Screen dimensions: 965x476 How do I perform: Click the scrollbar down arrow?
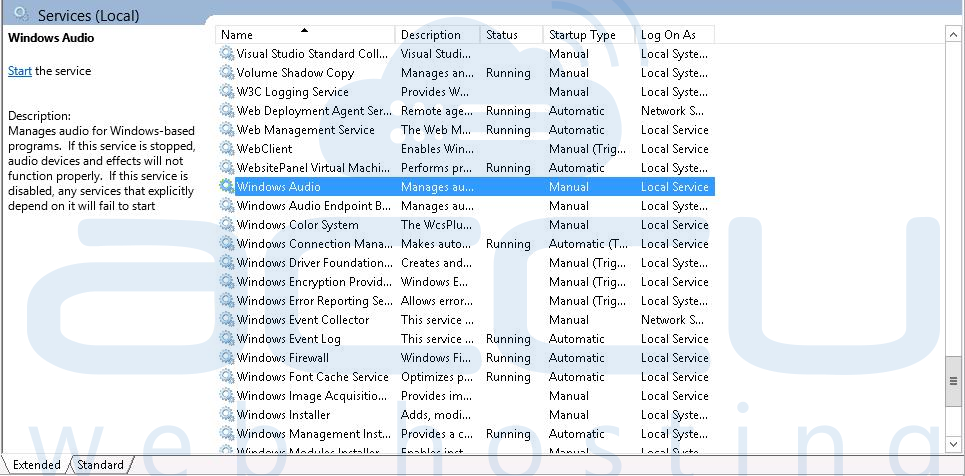click(953, 443)
